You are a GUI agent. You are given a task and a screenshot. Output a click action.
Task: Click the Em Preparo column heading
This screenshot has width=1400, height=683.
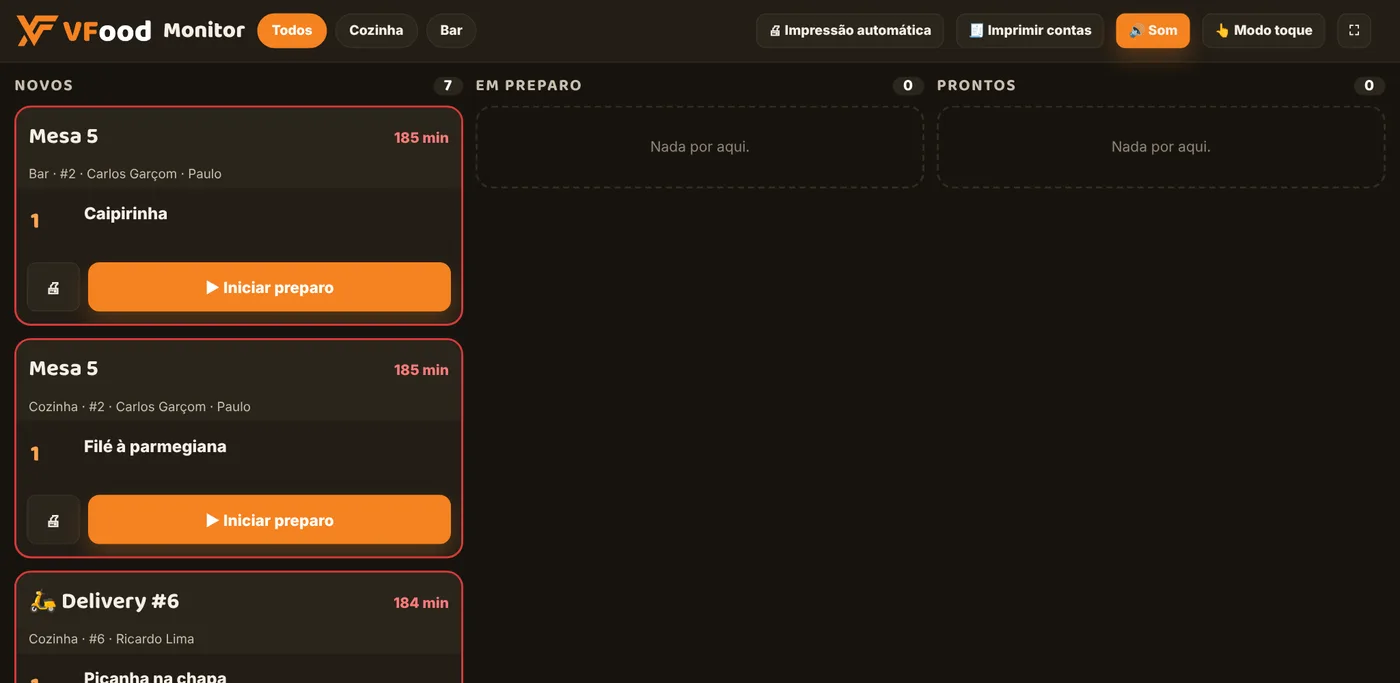pos(529,85)
